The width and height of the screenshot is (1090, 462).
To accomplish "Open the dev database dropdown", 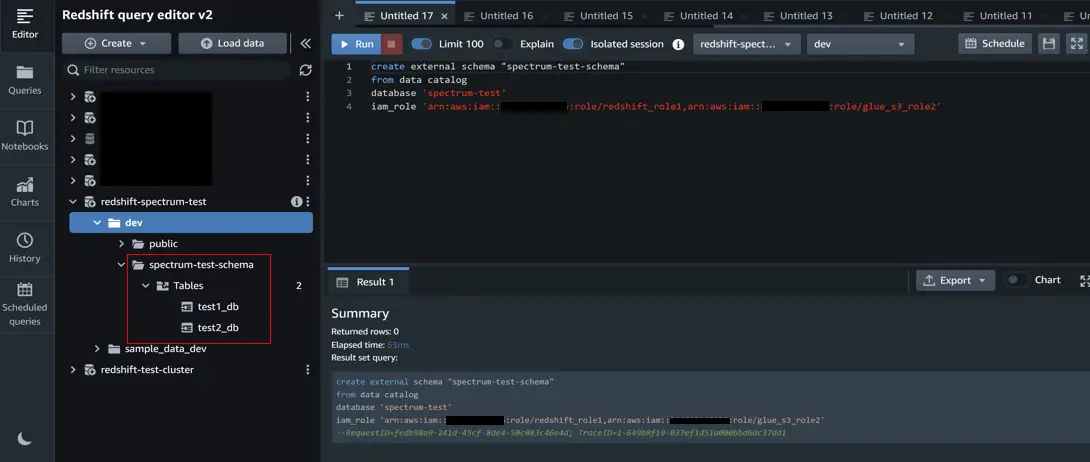I will coord(861,44).
